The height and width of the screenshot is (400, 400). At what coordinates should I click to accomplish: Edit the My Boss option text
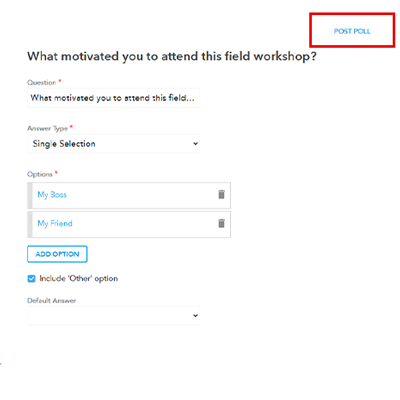[x=52, y=195]
